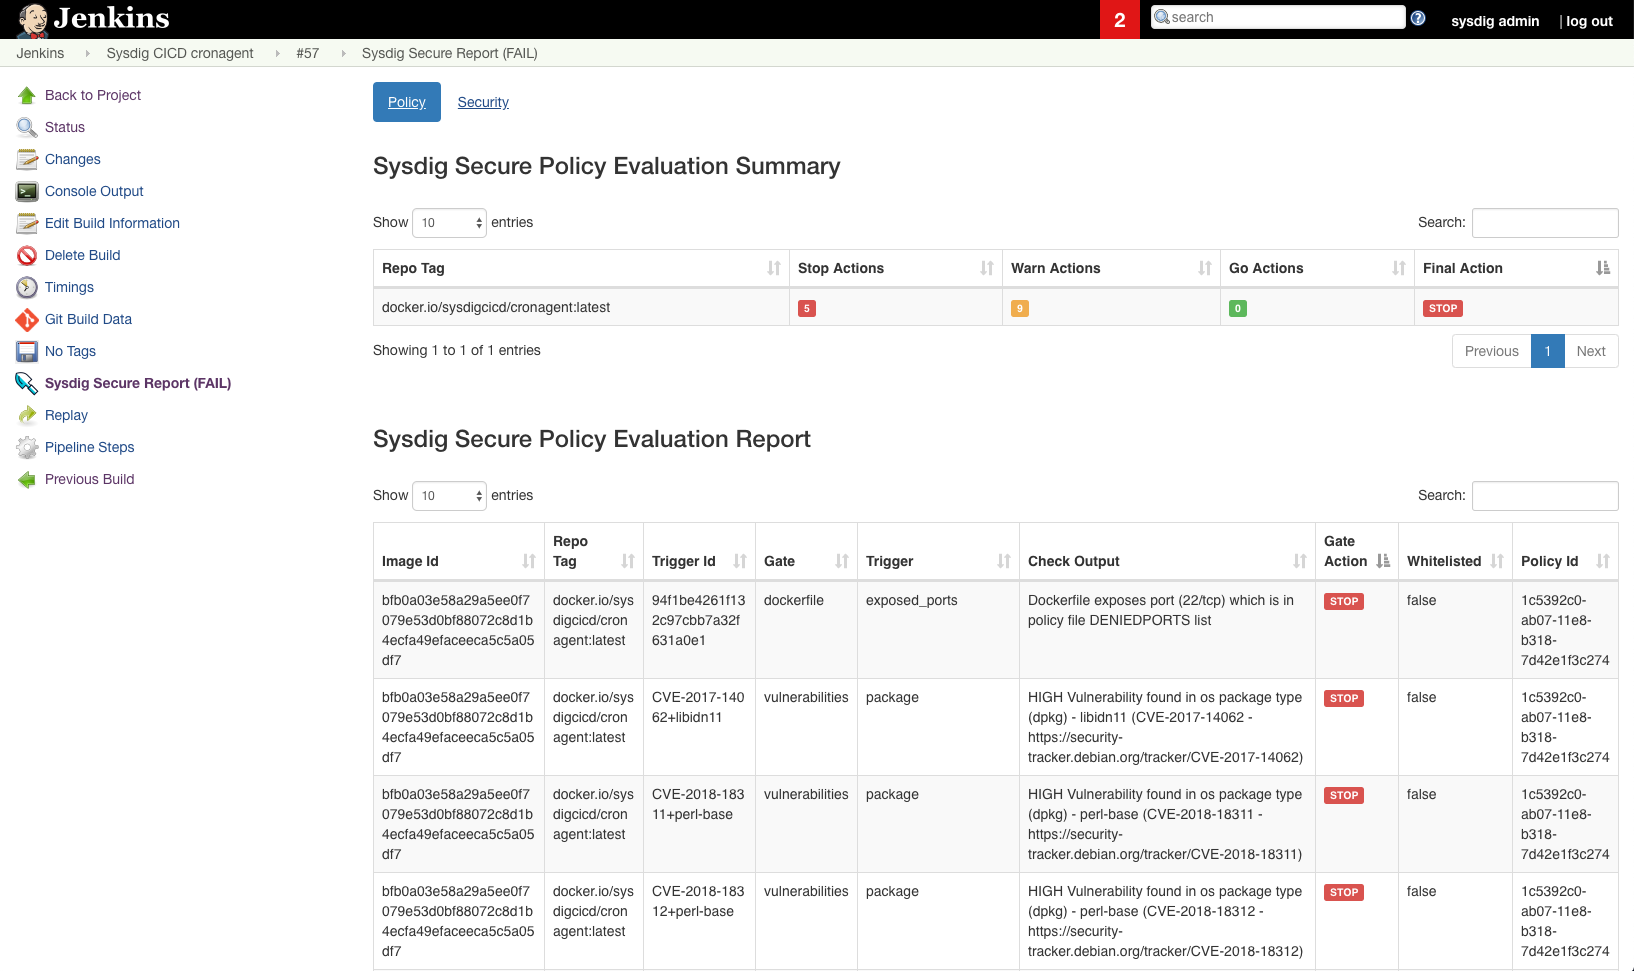Click the summary table Search field
Viewport: 1634px width, 971px height.
click(x=1545, y=222)
